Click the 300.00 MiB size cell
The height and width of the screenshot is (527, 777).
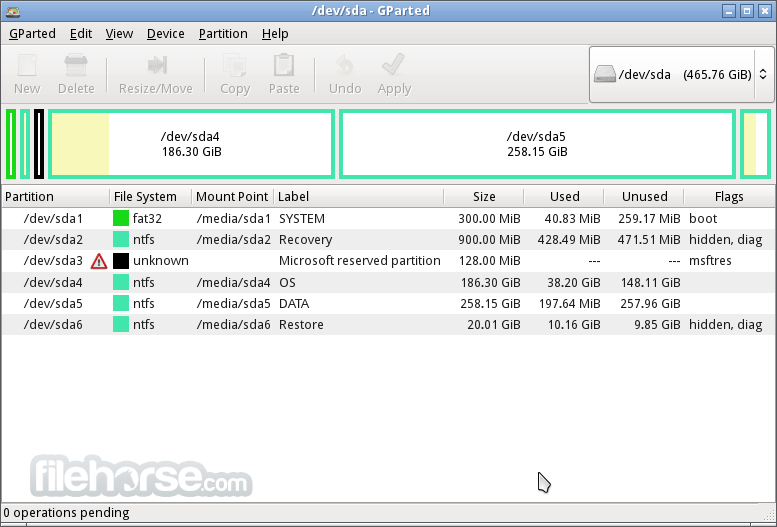(x=489, y=219)
